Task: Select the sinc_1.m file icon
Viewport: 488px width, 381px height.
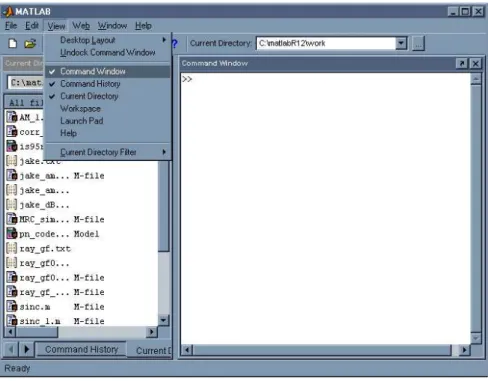Action: click(x=12, y=321)
